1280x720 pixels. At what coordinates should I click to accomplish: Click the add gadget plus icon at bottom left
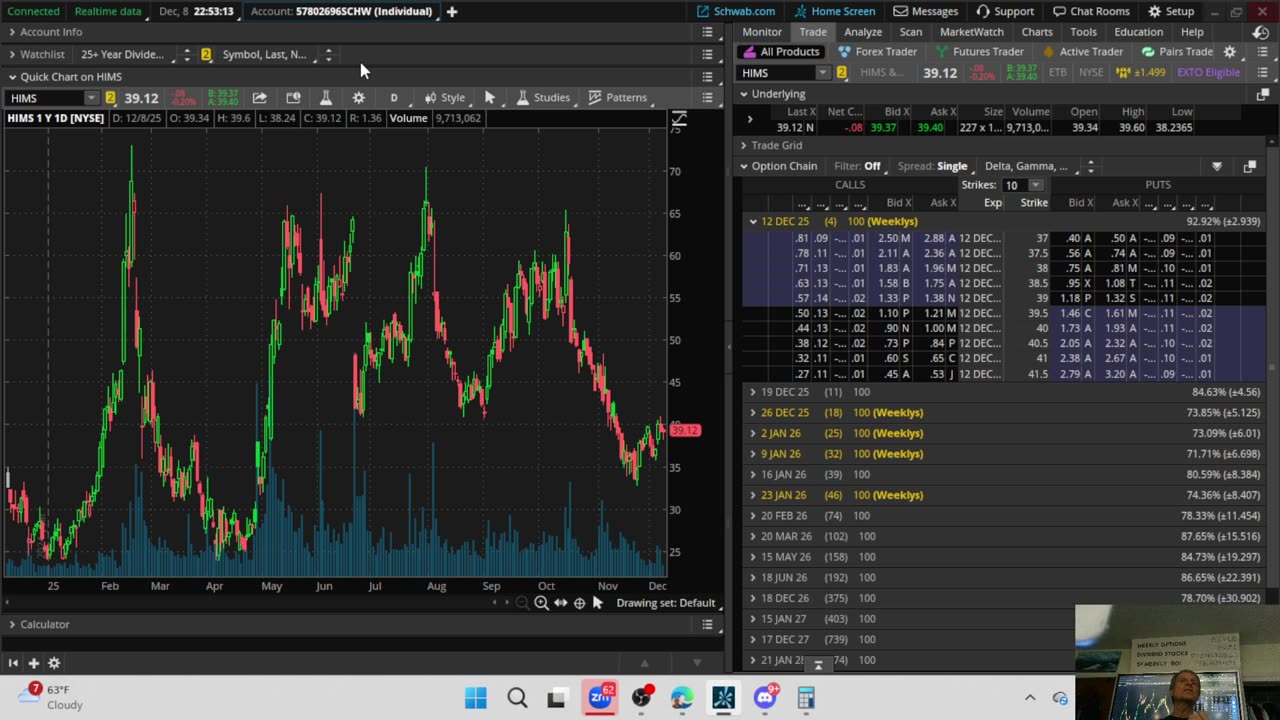click(33, 663)
